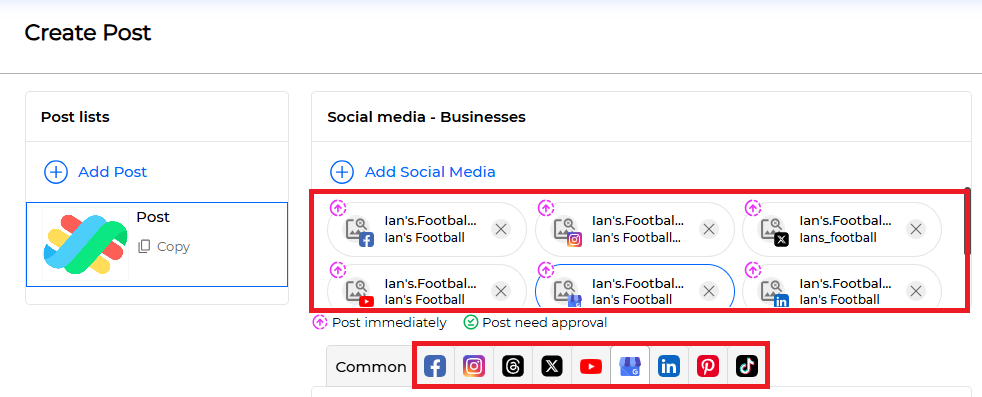Switch to the Pinterest platform tab
This screenshot has width=982, height=397.
708,366
